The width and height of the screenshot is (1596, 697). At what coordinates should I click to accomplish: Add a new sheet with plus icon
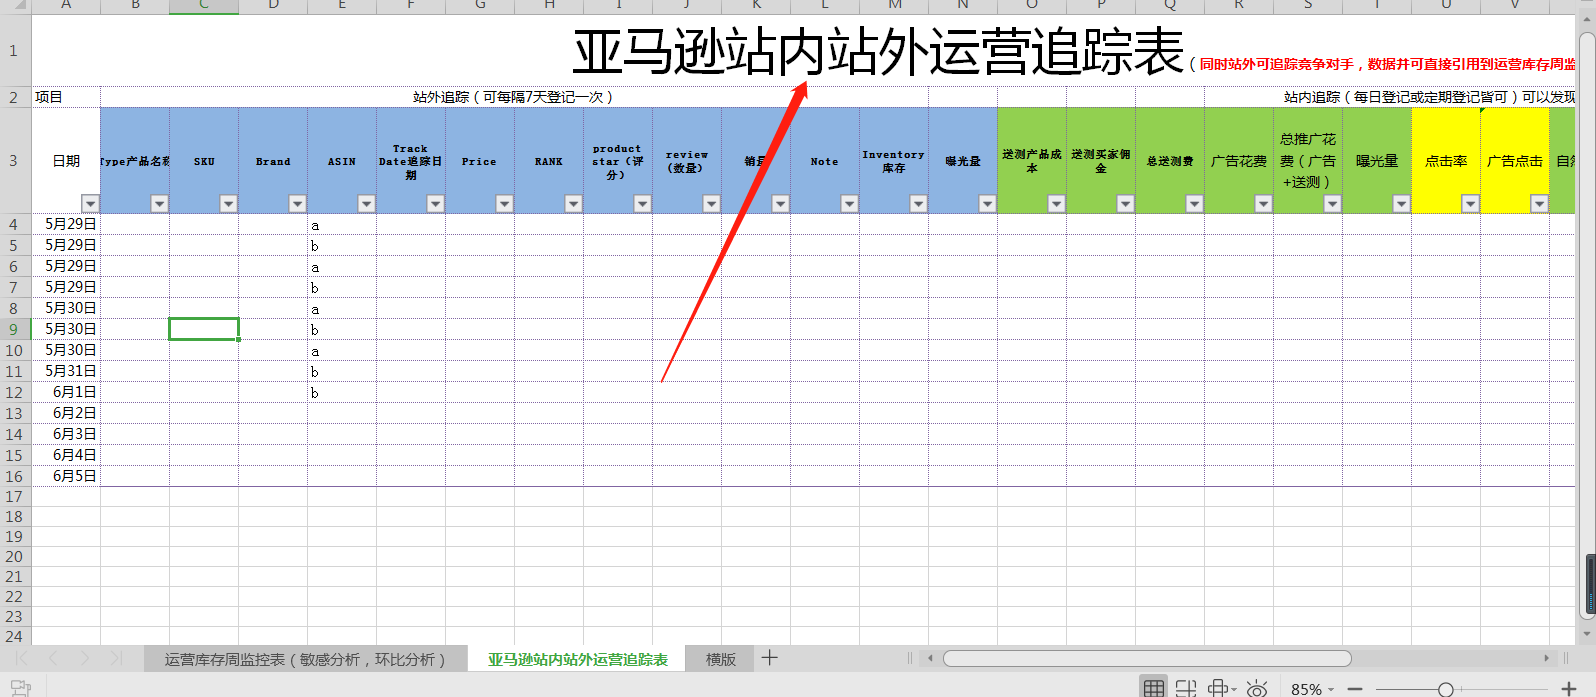click(x=769, y=658)
